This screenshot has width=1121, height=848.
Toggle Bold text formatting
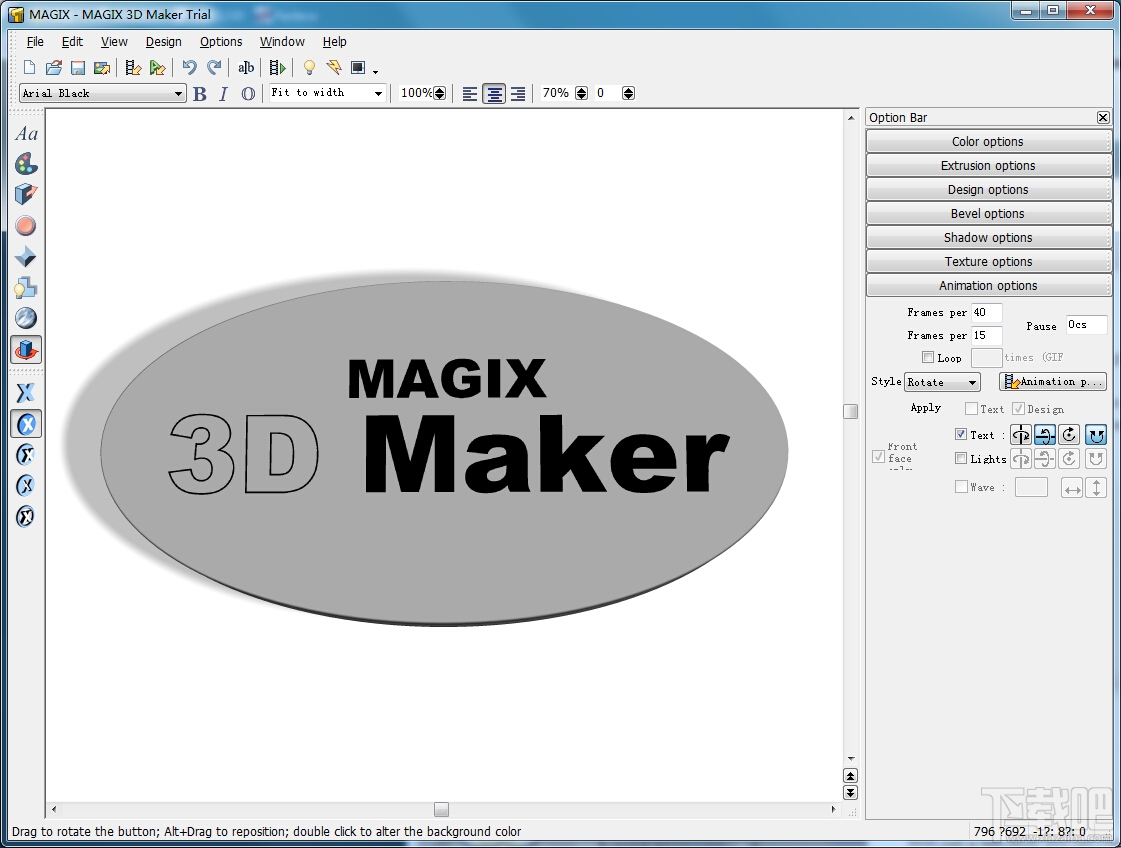click(200, 94)
